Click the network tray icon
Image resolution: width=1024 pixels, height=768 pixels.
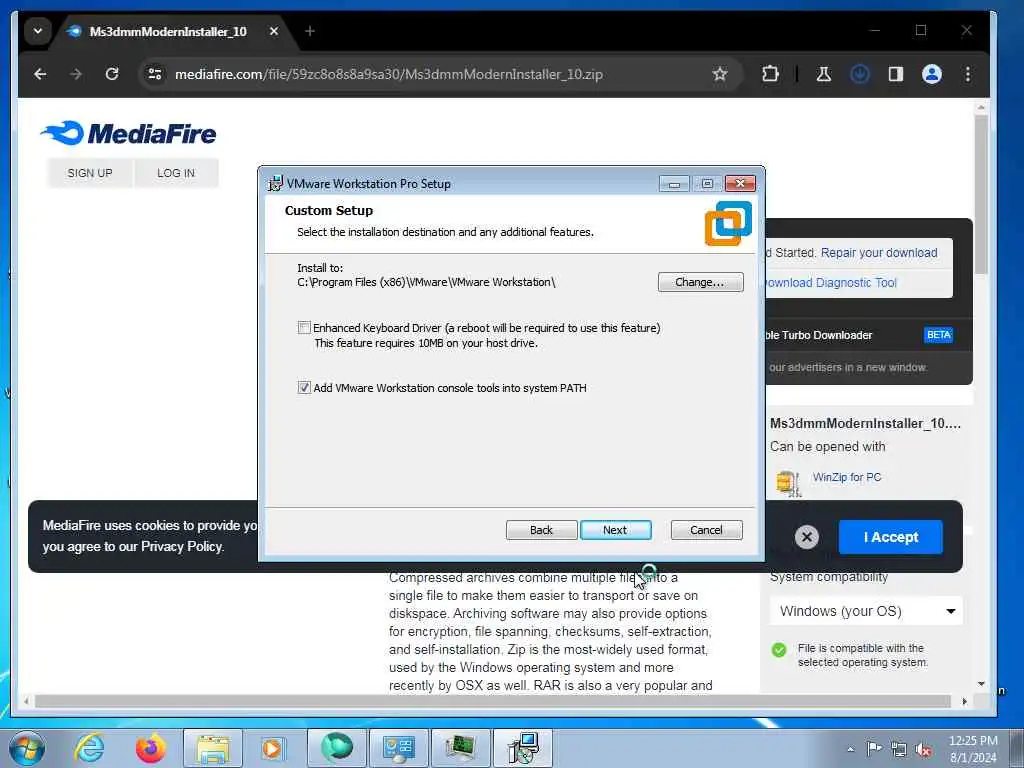(899, 749)
